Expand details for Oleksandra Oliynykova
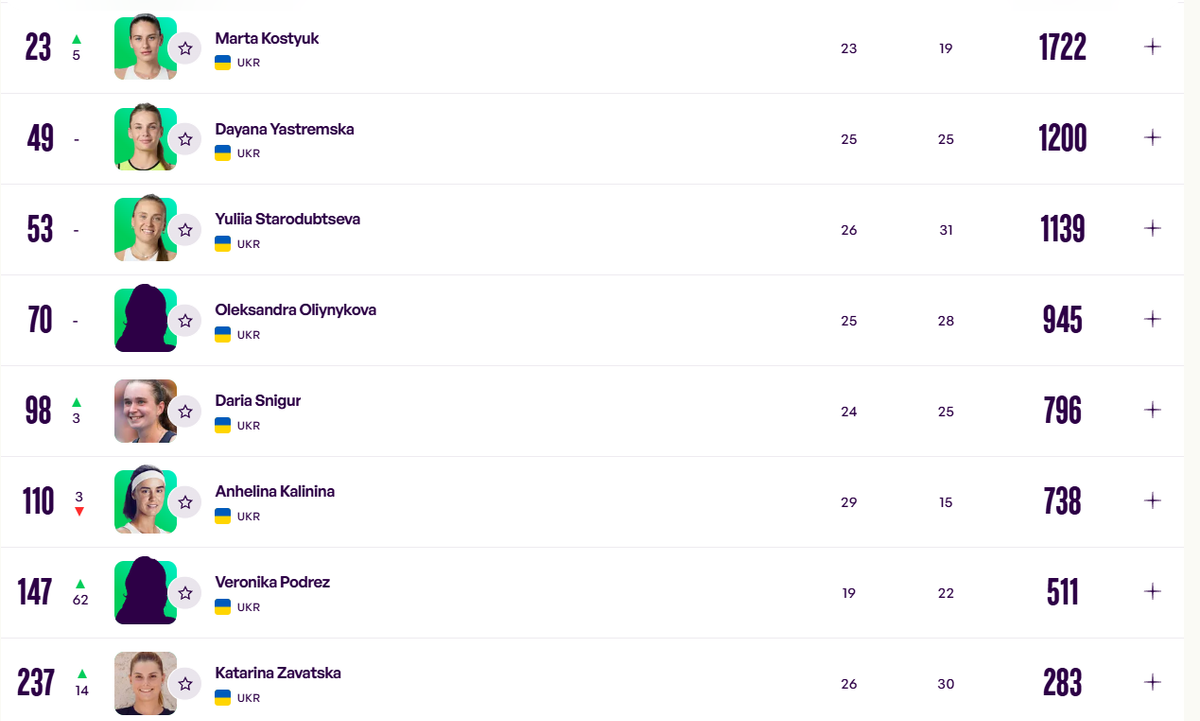The height and width of the screenshot is (721, 1200). pos(1152,319)
